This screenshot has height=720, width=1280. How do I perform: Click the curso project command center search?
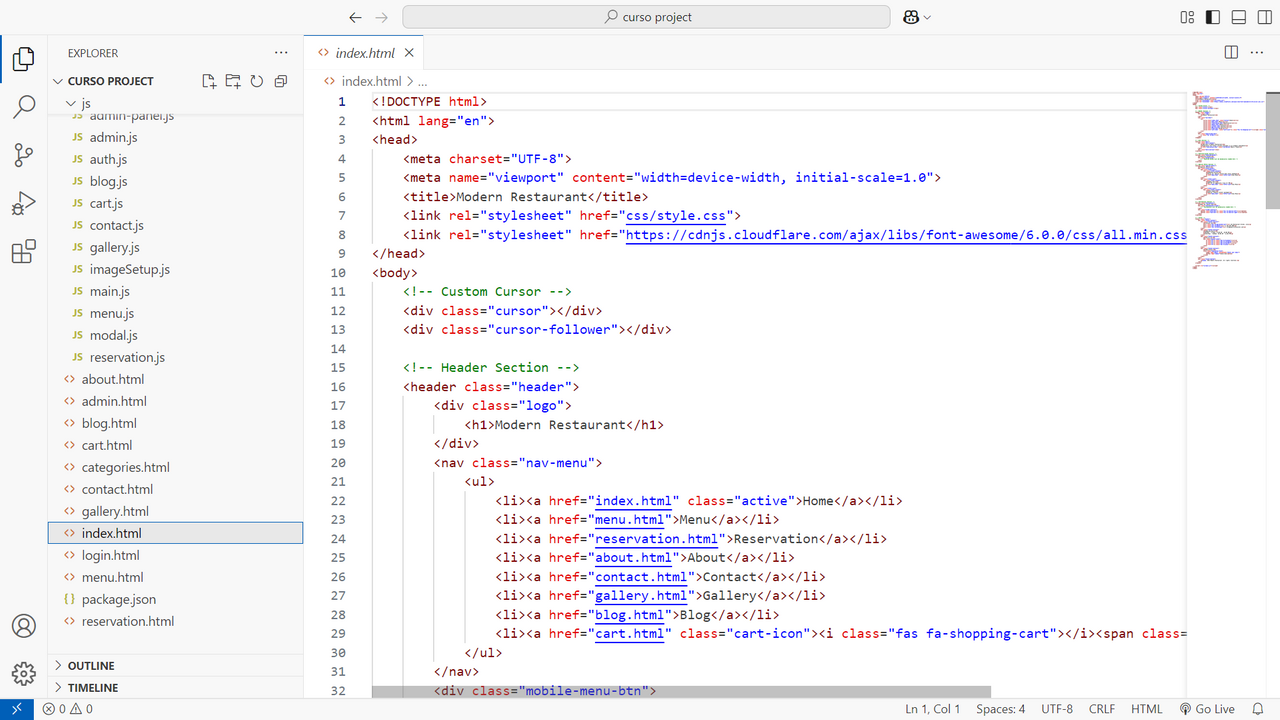[646, 17]
